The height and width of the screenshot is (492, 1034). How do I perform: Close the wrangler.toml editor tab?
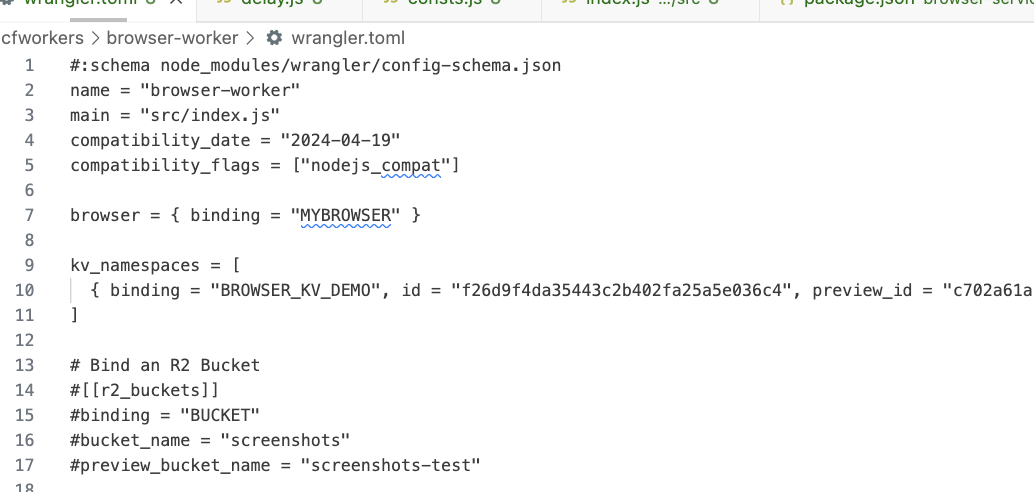[x=176, y=2]
